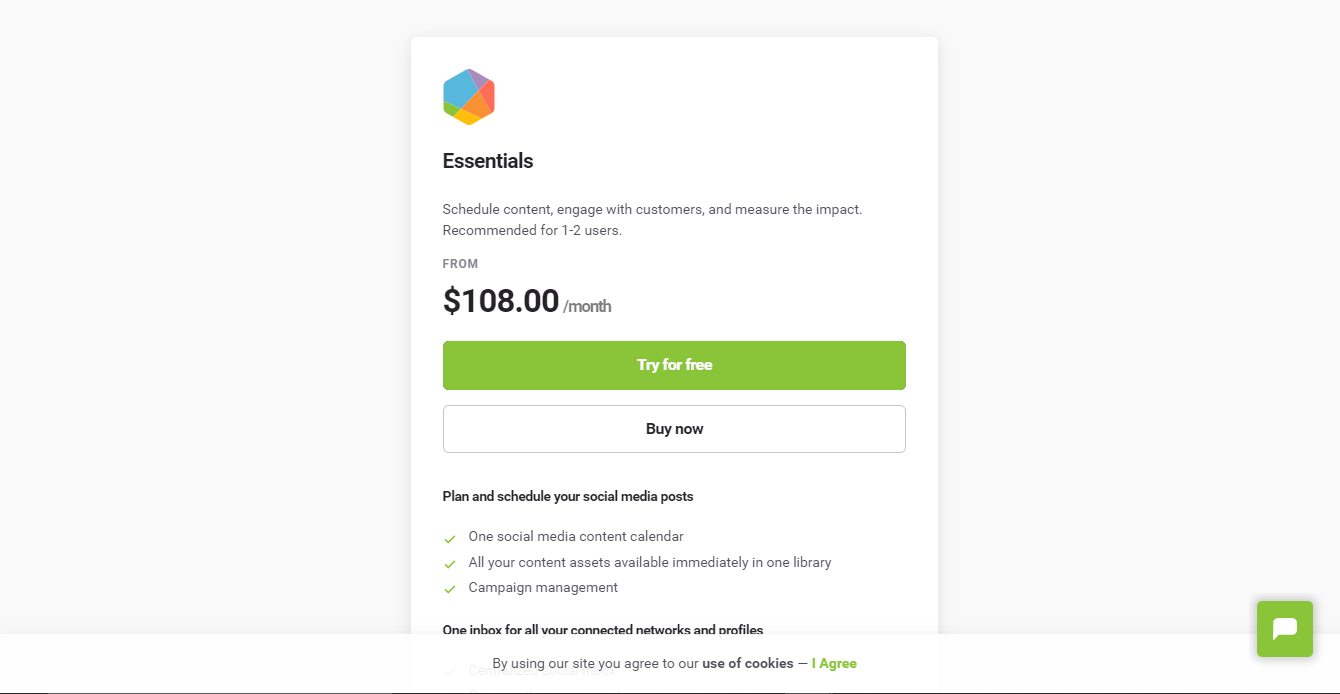
Task: Select All your content assets list item
Action: (650, 563)
